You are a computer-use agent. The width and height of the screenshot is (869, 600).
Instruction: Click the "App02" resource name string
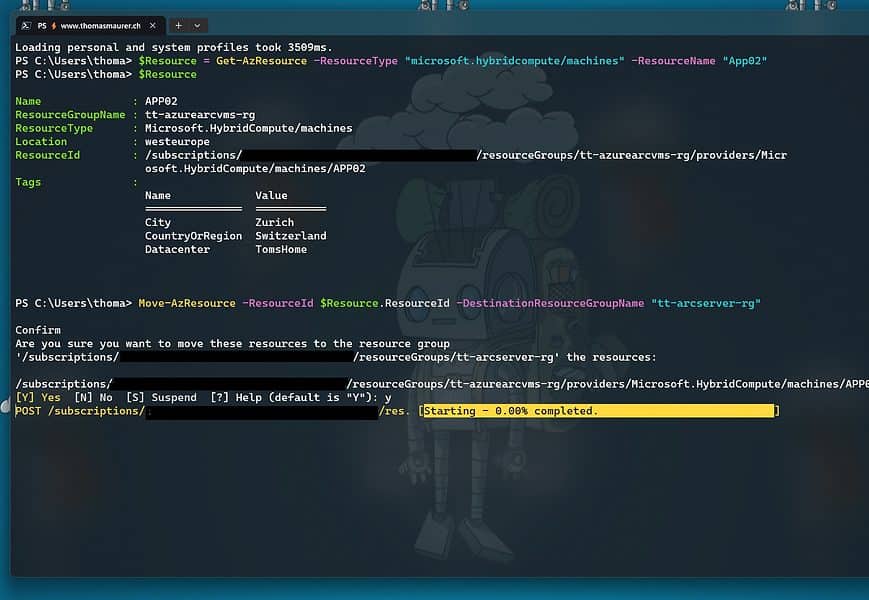[x=744, y=61]
